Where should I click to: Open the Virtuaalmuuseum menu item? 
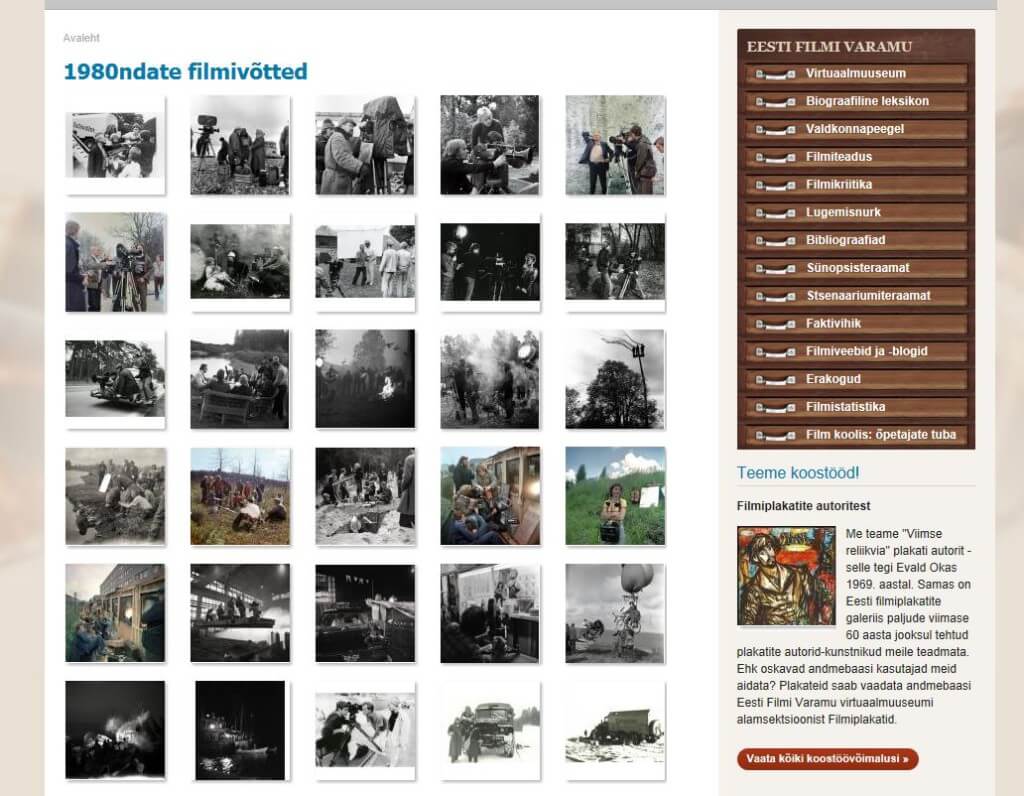pyautogui.click(x=856, y=74)
